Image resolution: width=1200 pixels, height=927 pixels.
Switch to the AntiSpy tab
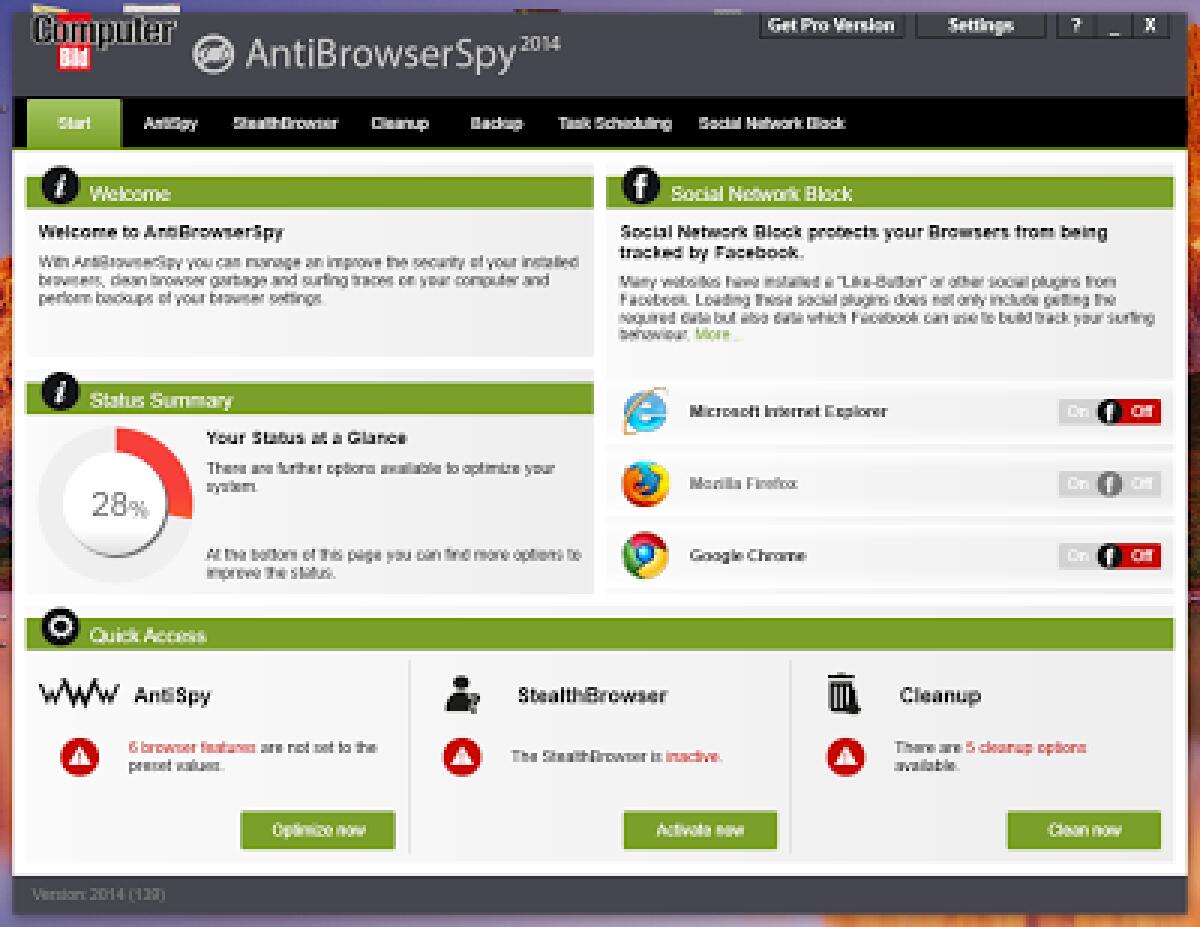(170, 122)
